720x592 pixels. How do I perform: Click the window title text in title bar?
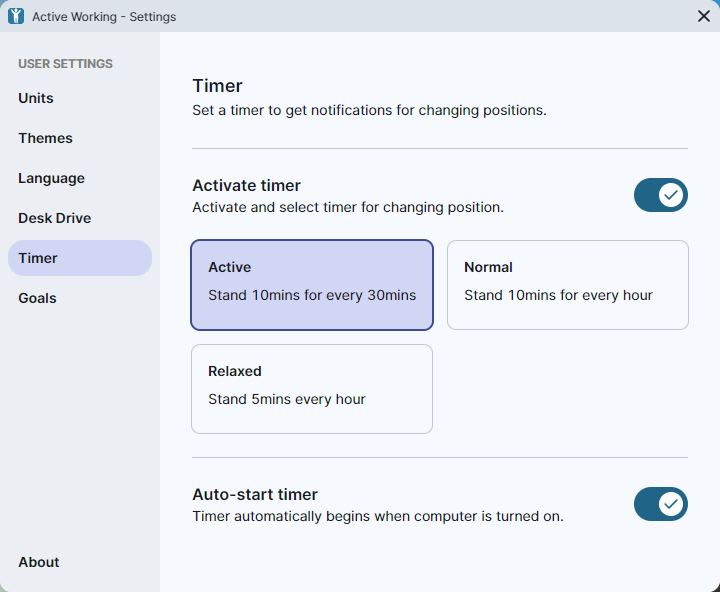(104, 16)
